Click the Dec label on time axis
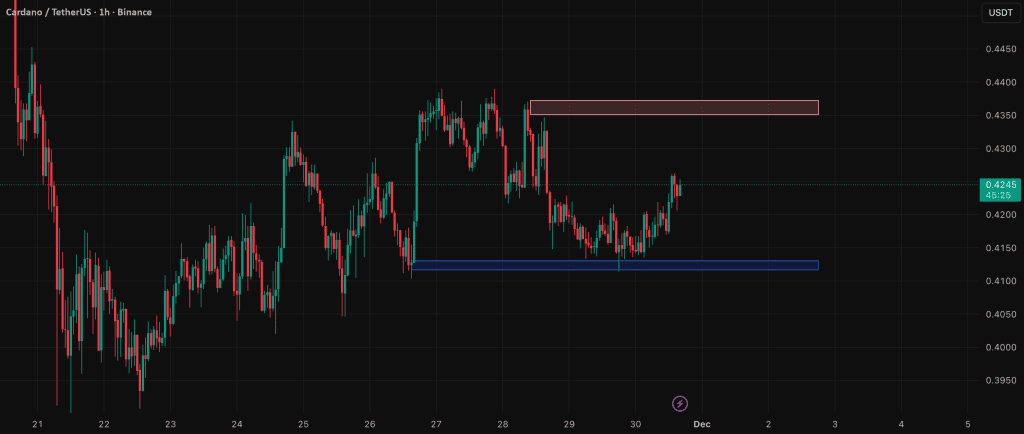 click(x=701, y=424)
